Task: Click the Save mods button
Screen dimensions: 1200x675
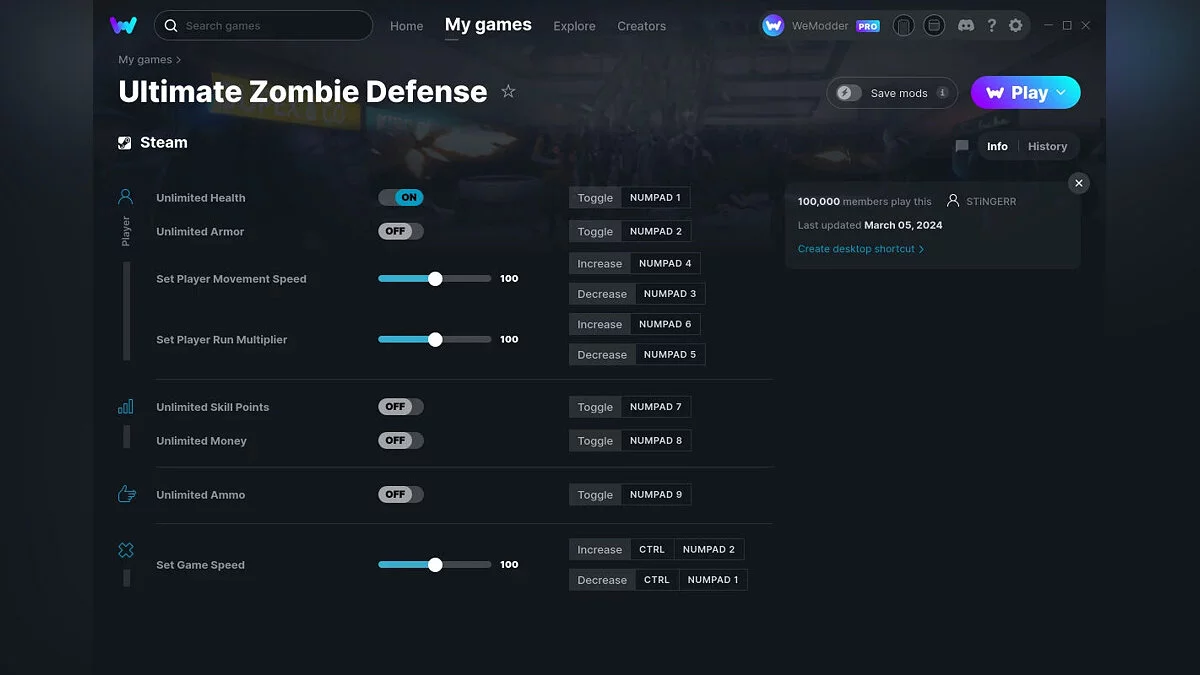Action: pyautogui.click(x=890, y=92)
